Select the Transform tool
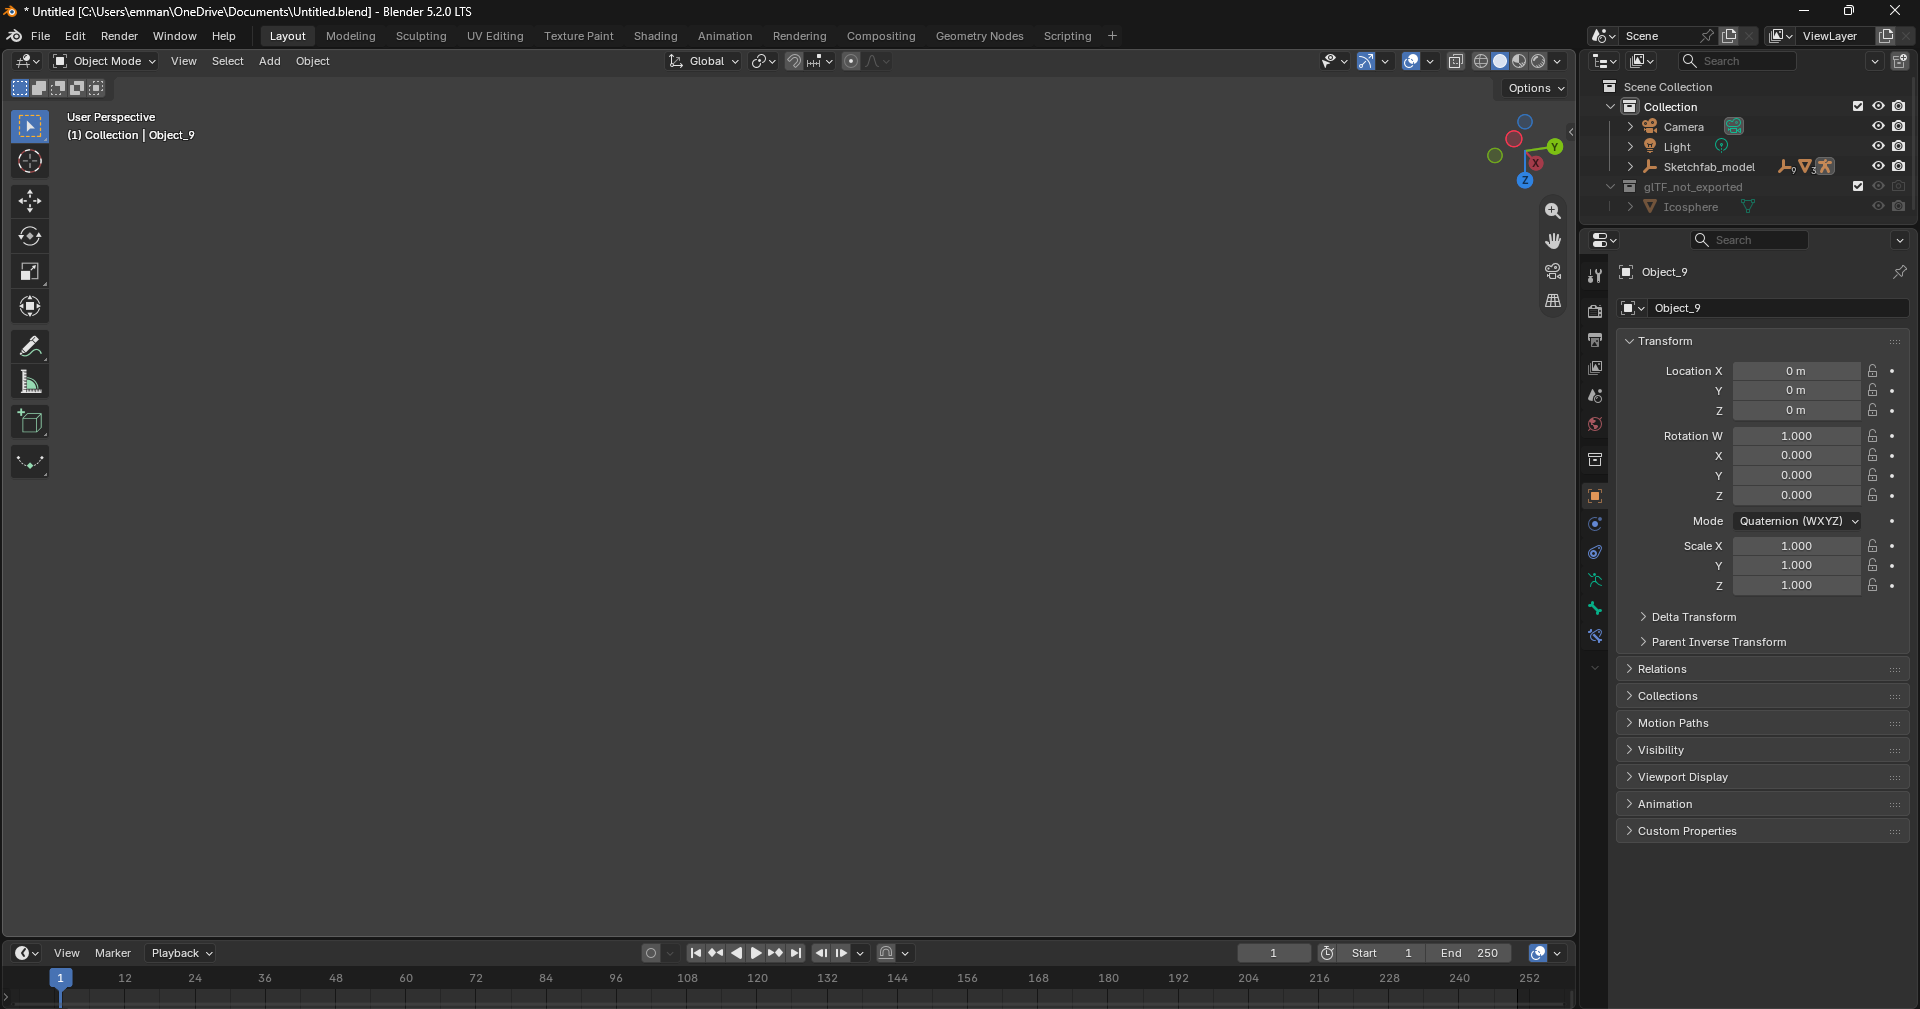 [30, 306]
